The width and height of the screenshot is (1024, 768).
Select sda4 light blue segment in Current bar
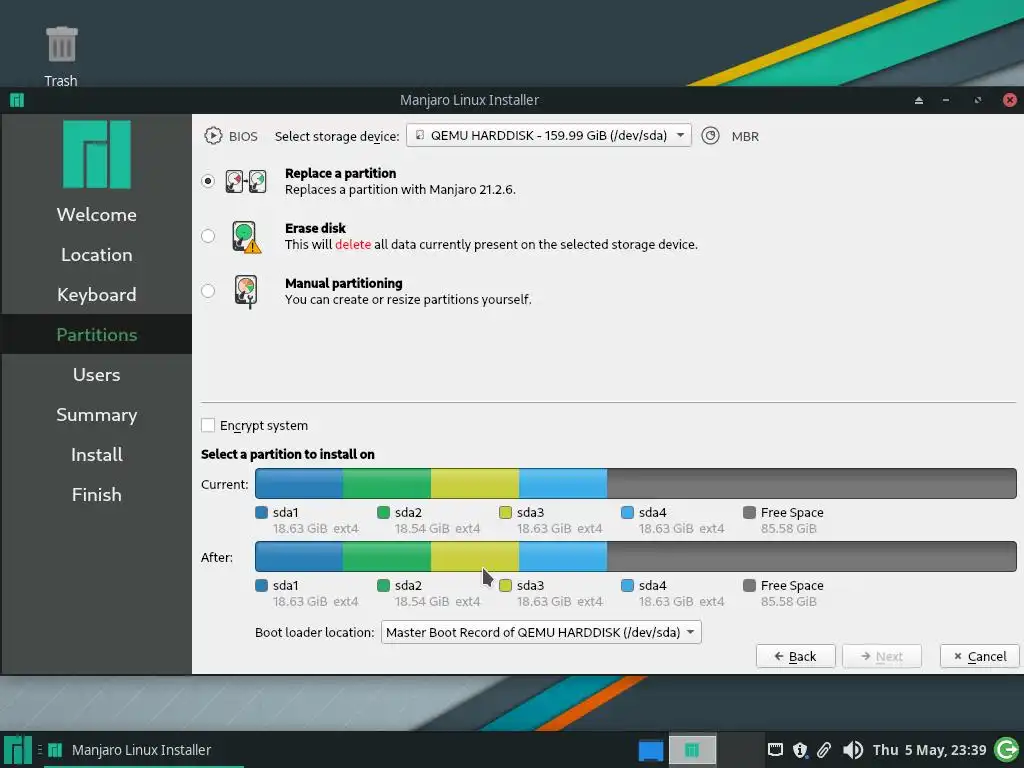[563, 483]
